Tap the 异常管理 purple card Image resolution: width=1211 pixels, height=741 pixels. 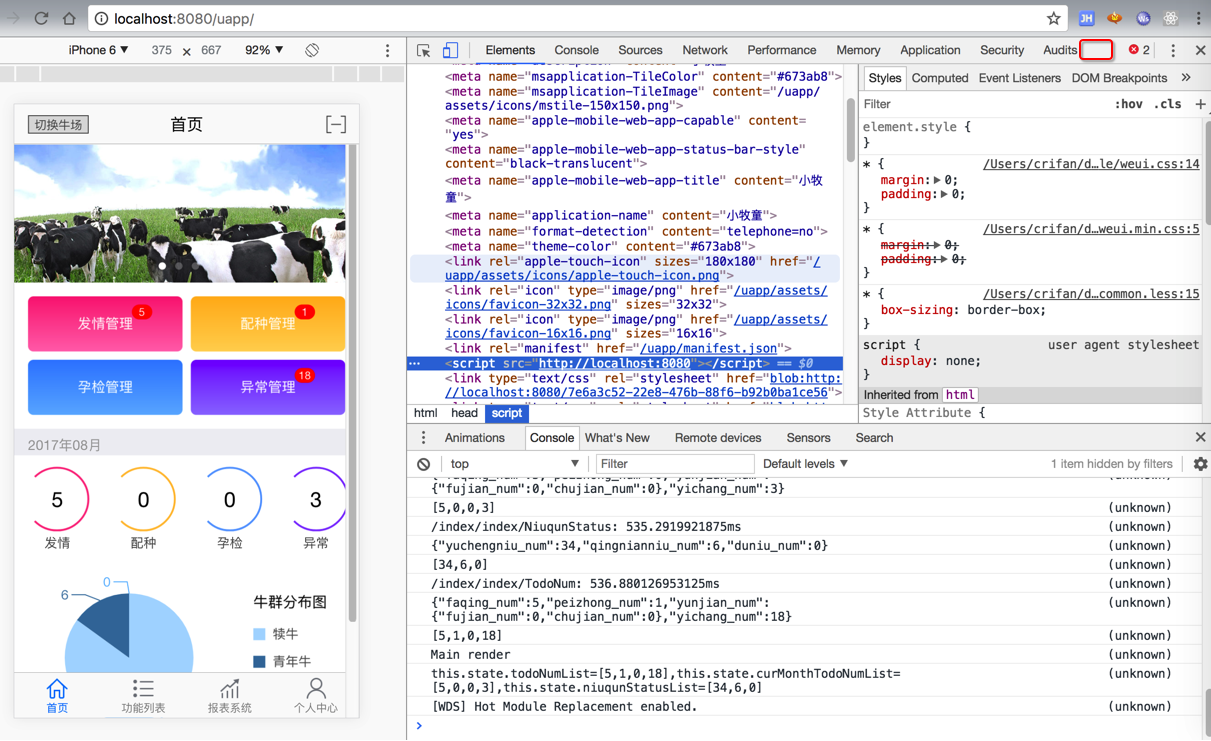268,387
